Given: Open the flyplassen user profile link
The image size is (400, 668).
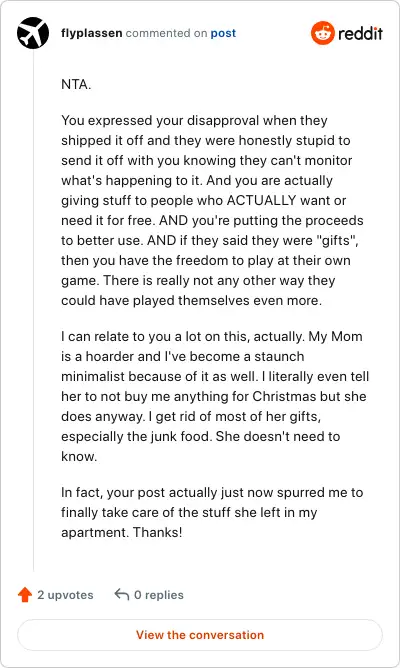Looking at the screenshot, I should tap(92, 33).
